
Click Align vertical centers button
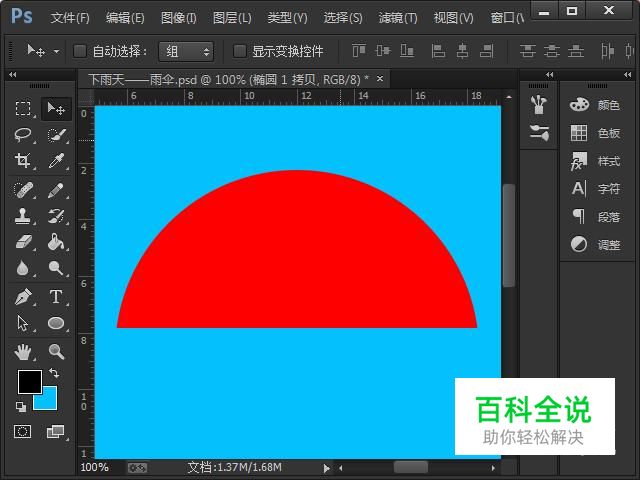point(383,51)
